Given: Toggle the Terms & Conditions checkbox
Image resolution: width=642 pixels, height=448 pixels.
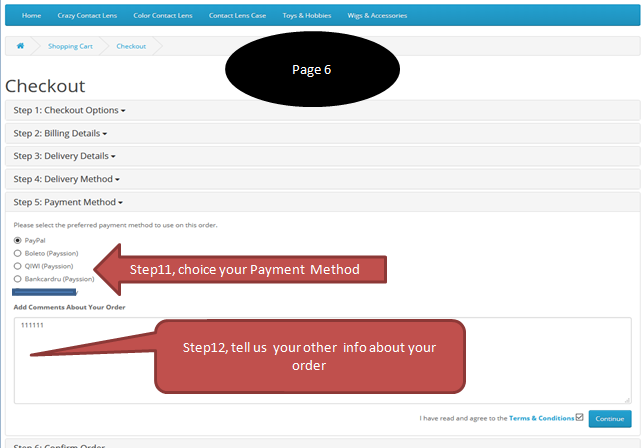Looking at the screenshot, I should point(580,417).
